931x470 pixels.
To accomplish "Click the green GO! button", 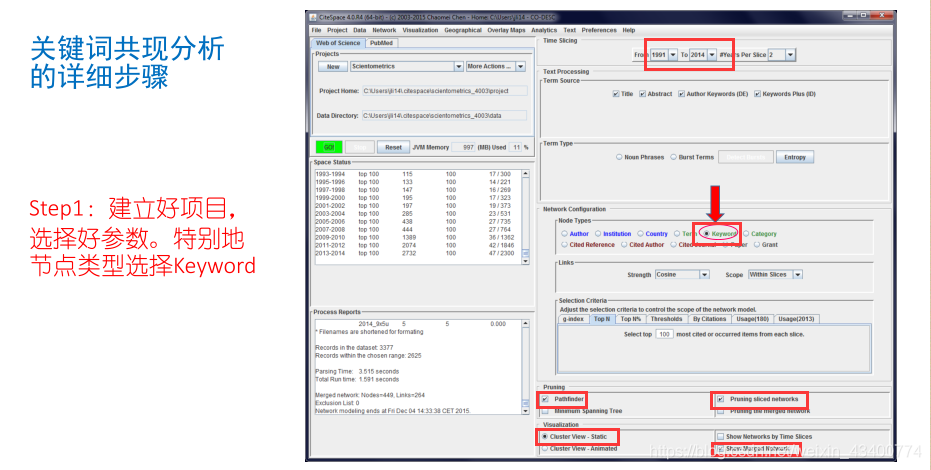I will point(329,147).
